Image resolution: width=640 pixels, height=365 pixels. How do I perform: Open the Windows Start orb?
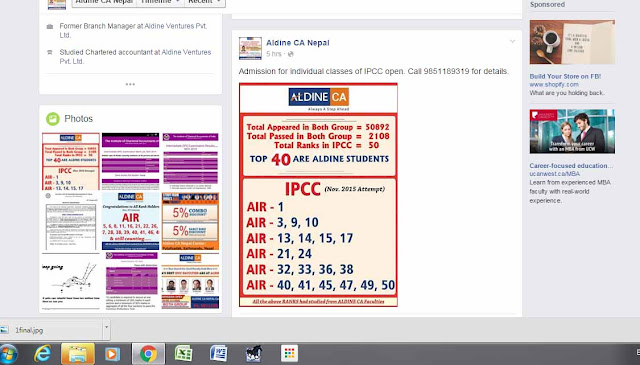click(x=9, y=354)
